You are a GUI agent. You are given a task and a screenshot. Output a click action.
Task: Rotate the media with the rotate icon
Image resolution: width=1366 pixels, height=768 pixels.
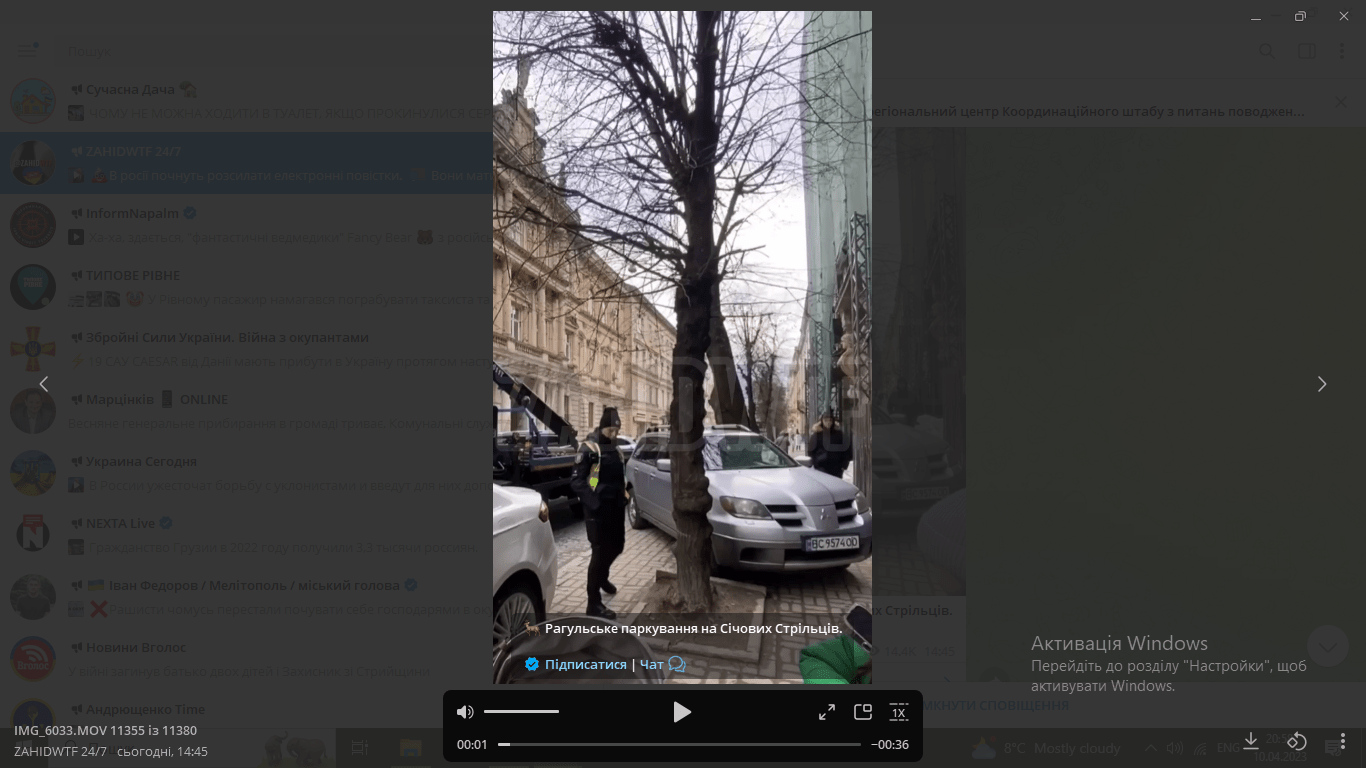[x=1297, y=741]
